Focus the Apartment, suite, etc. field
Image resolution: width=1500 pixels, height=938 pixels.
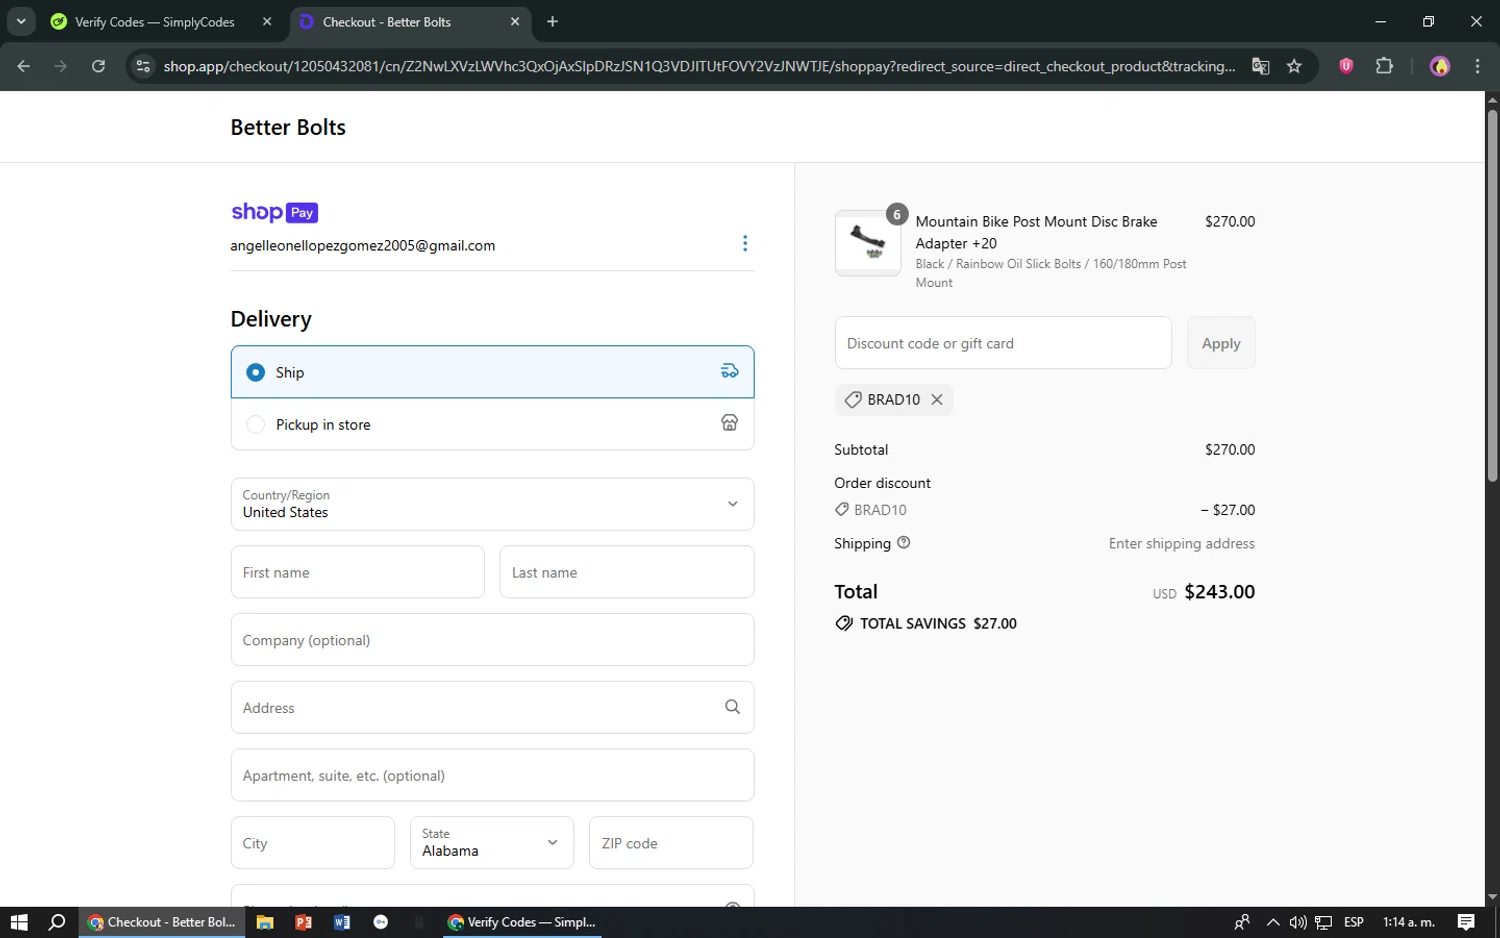pos(492,775)
